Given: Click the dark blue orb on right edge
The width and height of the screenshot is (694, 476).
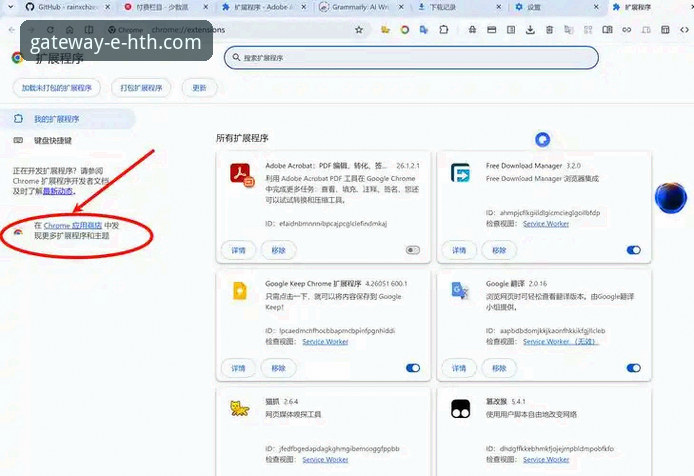Looking at the screenshot, I should point(671,197).
